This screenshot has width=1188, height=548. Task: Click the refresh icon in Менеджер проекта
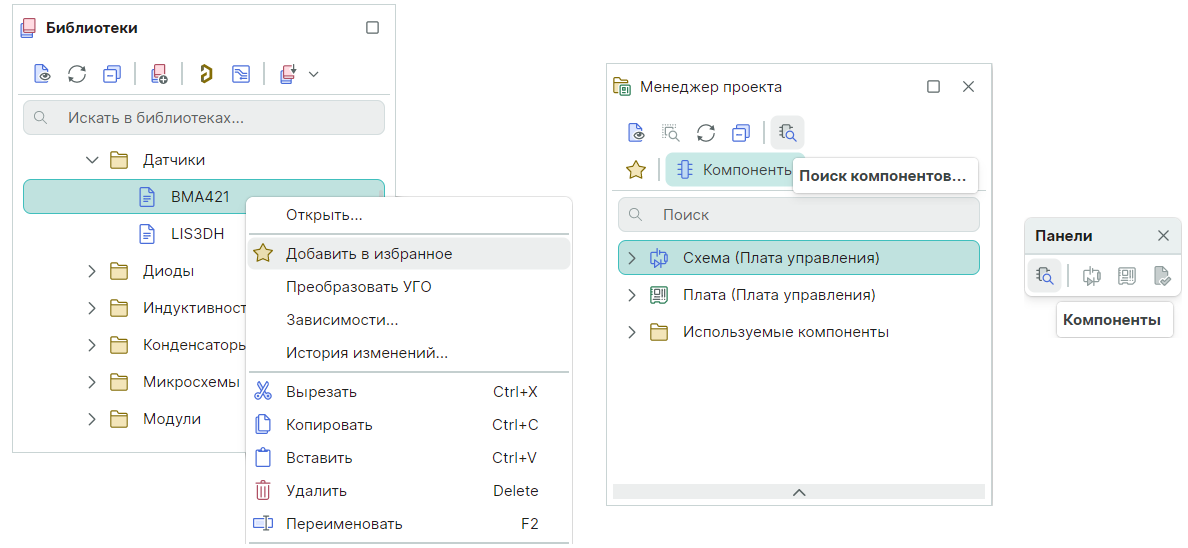706,132
